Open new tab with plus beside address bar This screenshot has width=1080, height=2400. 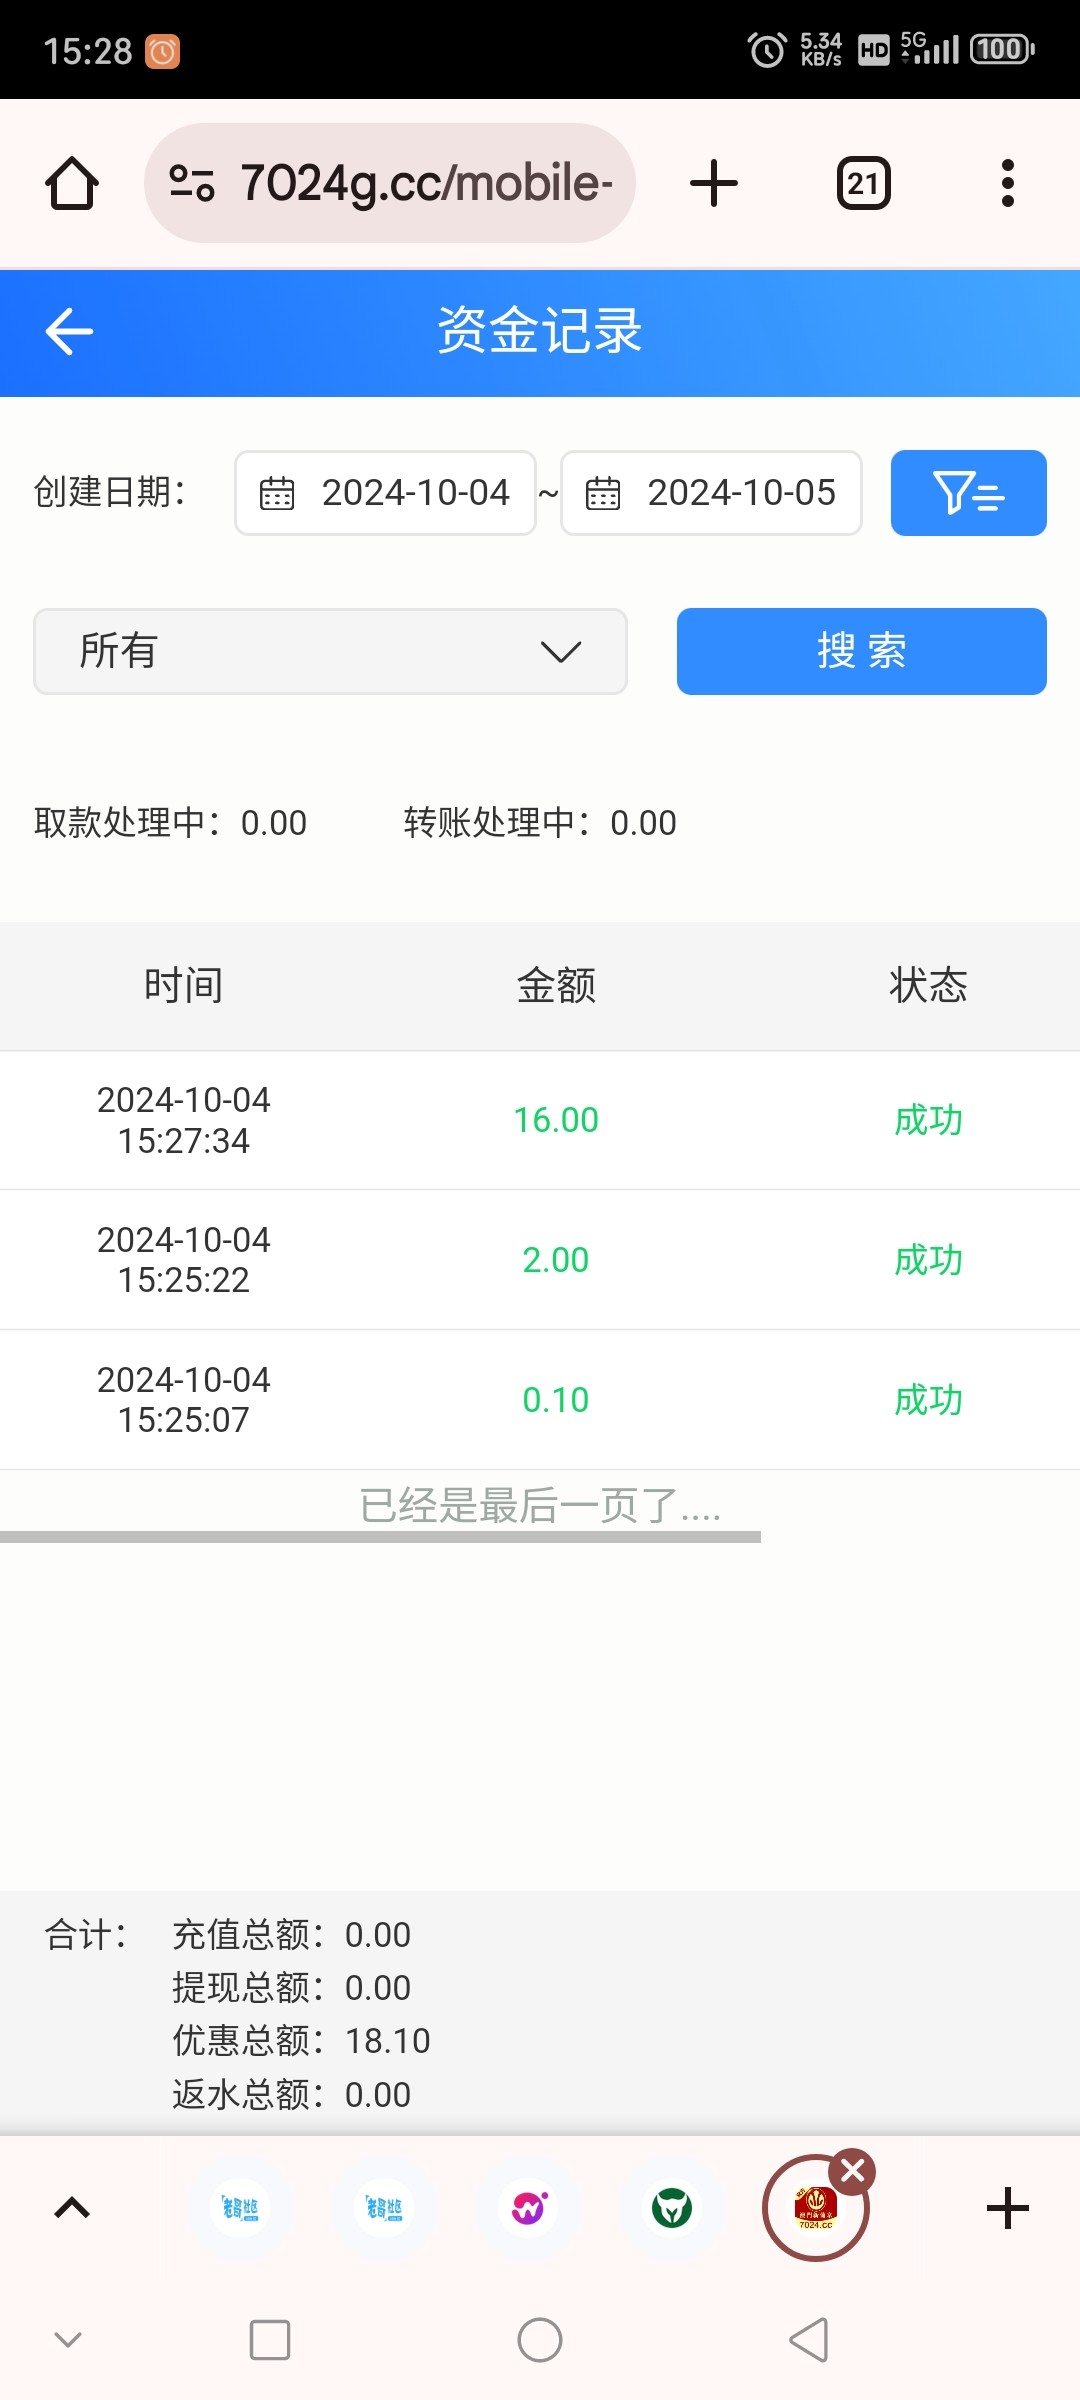(714, 184)
